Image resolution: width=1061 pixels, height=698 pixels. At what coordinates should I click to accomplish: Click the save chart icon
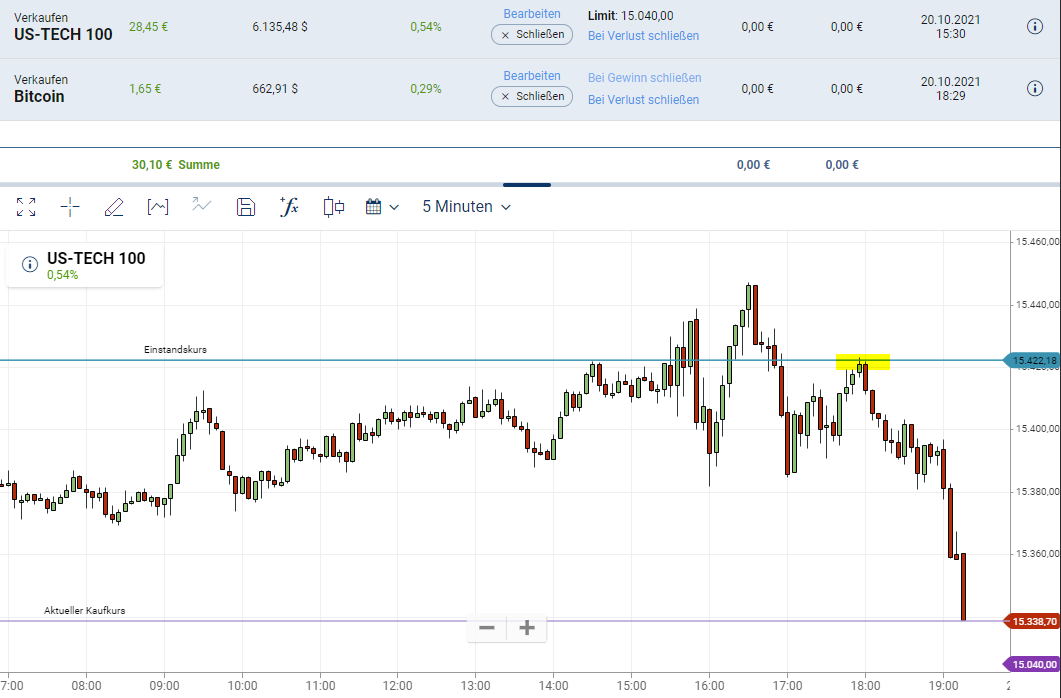click(x=246, y=207)
